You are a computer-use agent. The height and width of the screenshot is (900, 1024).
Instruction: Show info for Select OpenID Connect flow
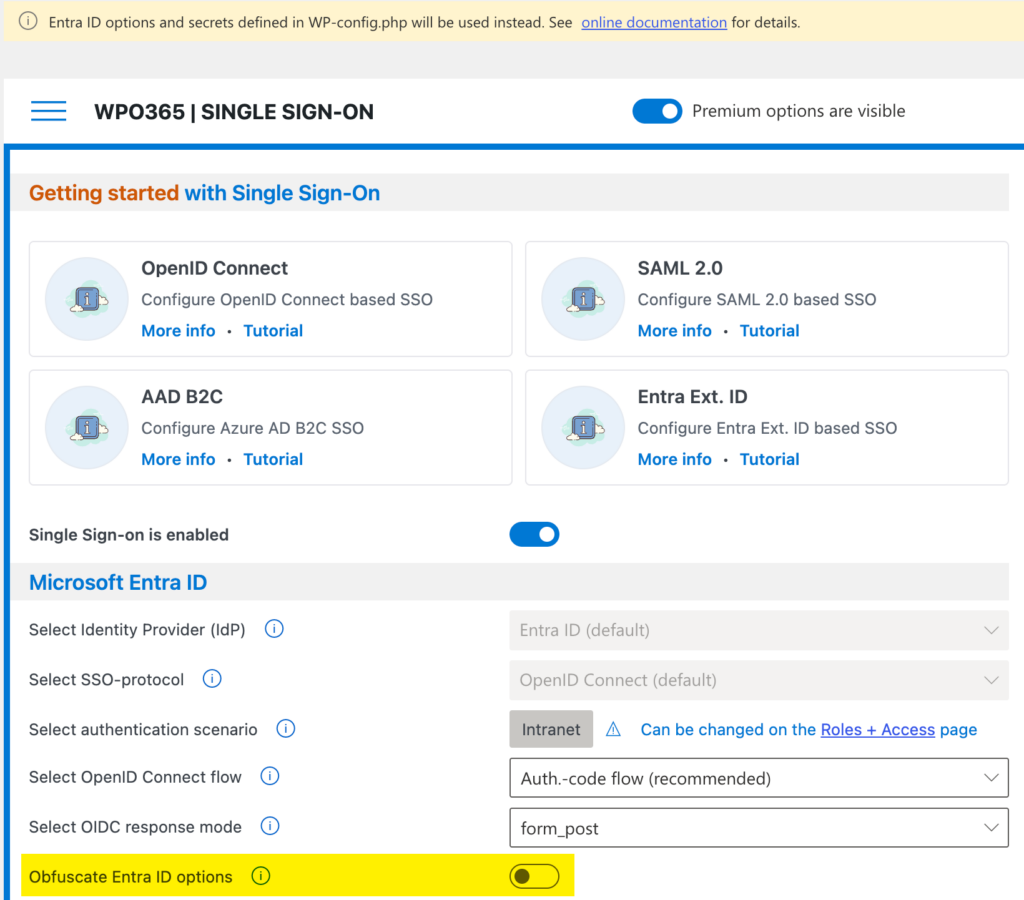(270, 776)
